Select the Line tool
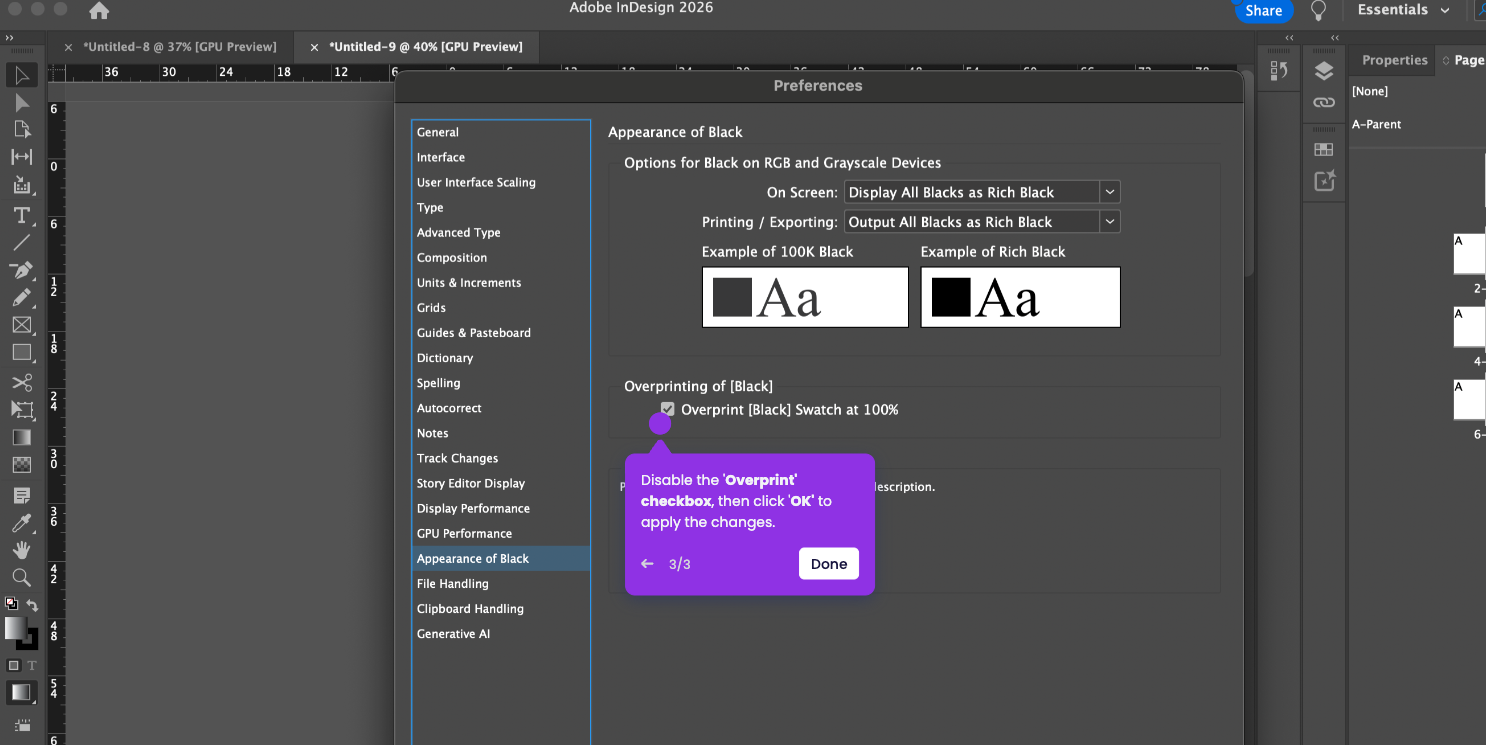 click(21, 242)
